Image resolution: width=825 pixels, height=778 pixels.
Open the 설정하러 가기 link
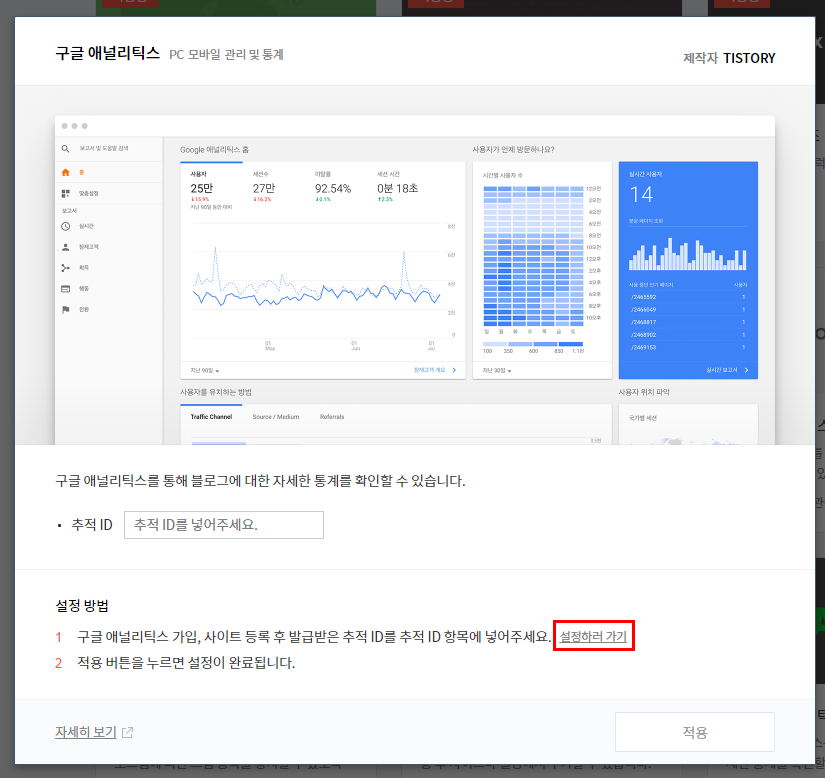(x=593, y=636)
